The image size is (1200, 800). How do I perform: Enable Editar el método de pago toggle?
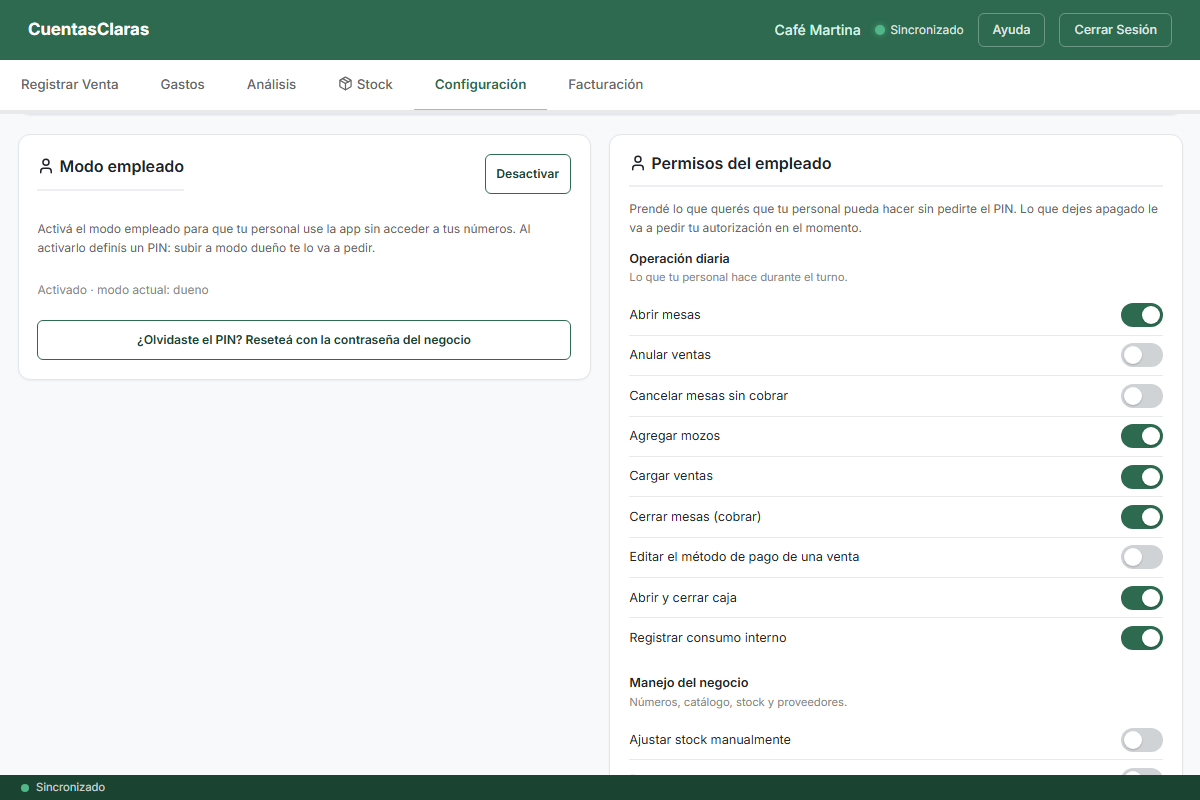pyautogui.click(x=1142, y=557)
